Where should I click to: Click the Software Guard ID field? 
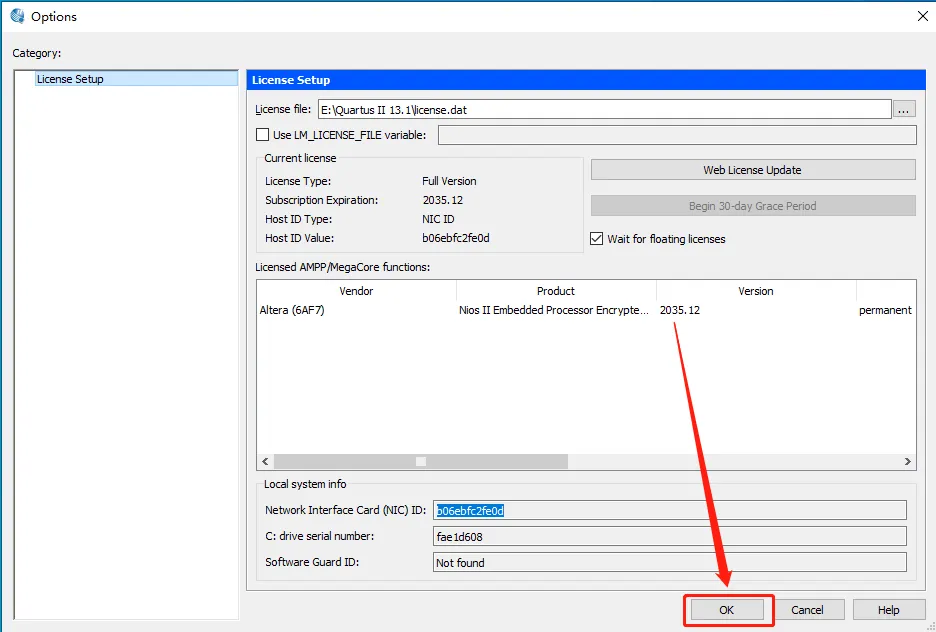pos(670,562)
